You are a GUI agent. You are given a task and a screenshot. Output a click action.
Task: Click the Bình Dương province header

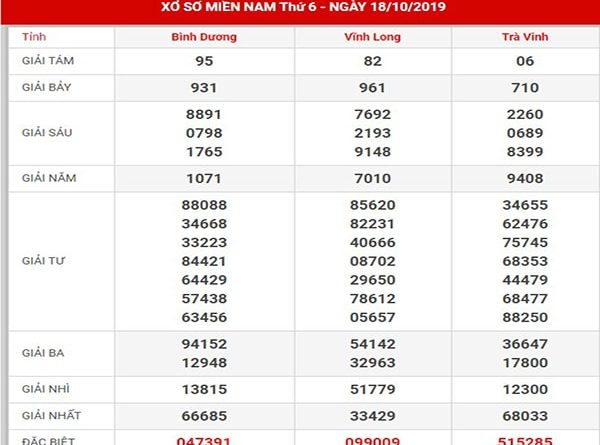(x=204, y=37)
